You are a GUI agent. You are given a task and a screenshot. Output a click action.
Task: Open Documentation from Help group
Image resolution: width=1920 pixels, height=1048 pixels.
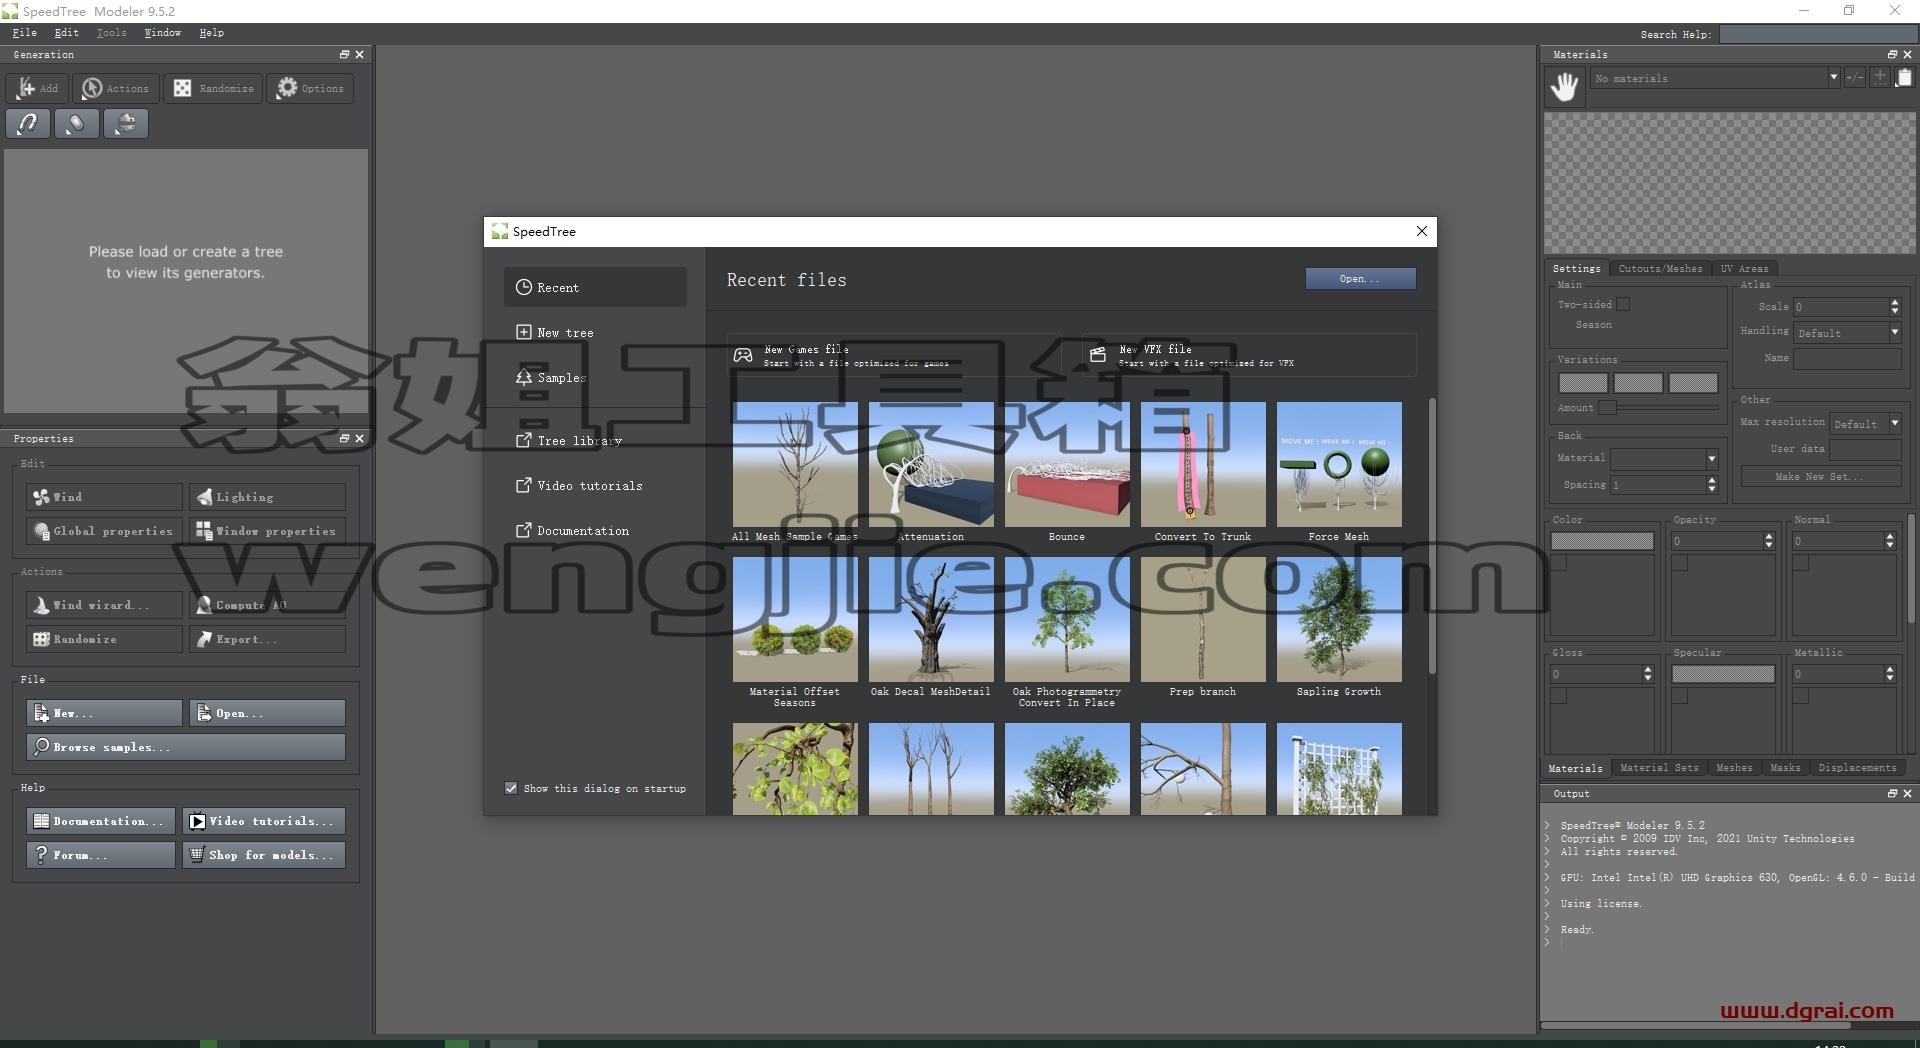pyautogui.click(x=101, y=821)
